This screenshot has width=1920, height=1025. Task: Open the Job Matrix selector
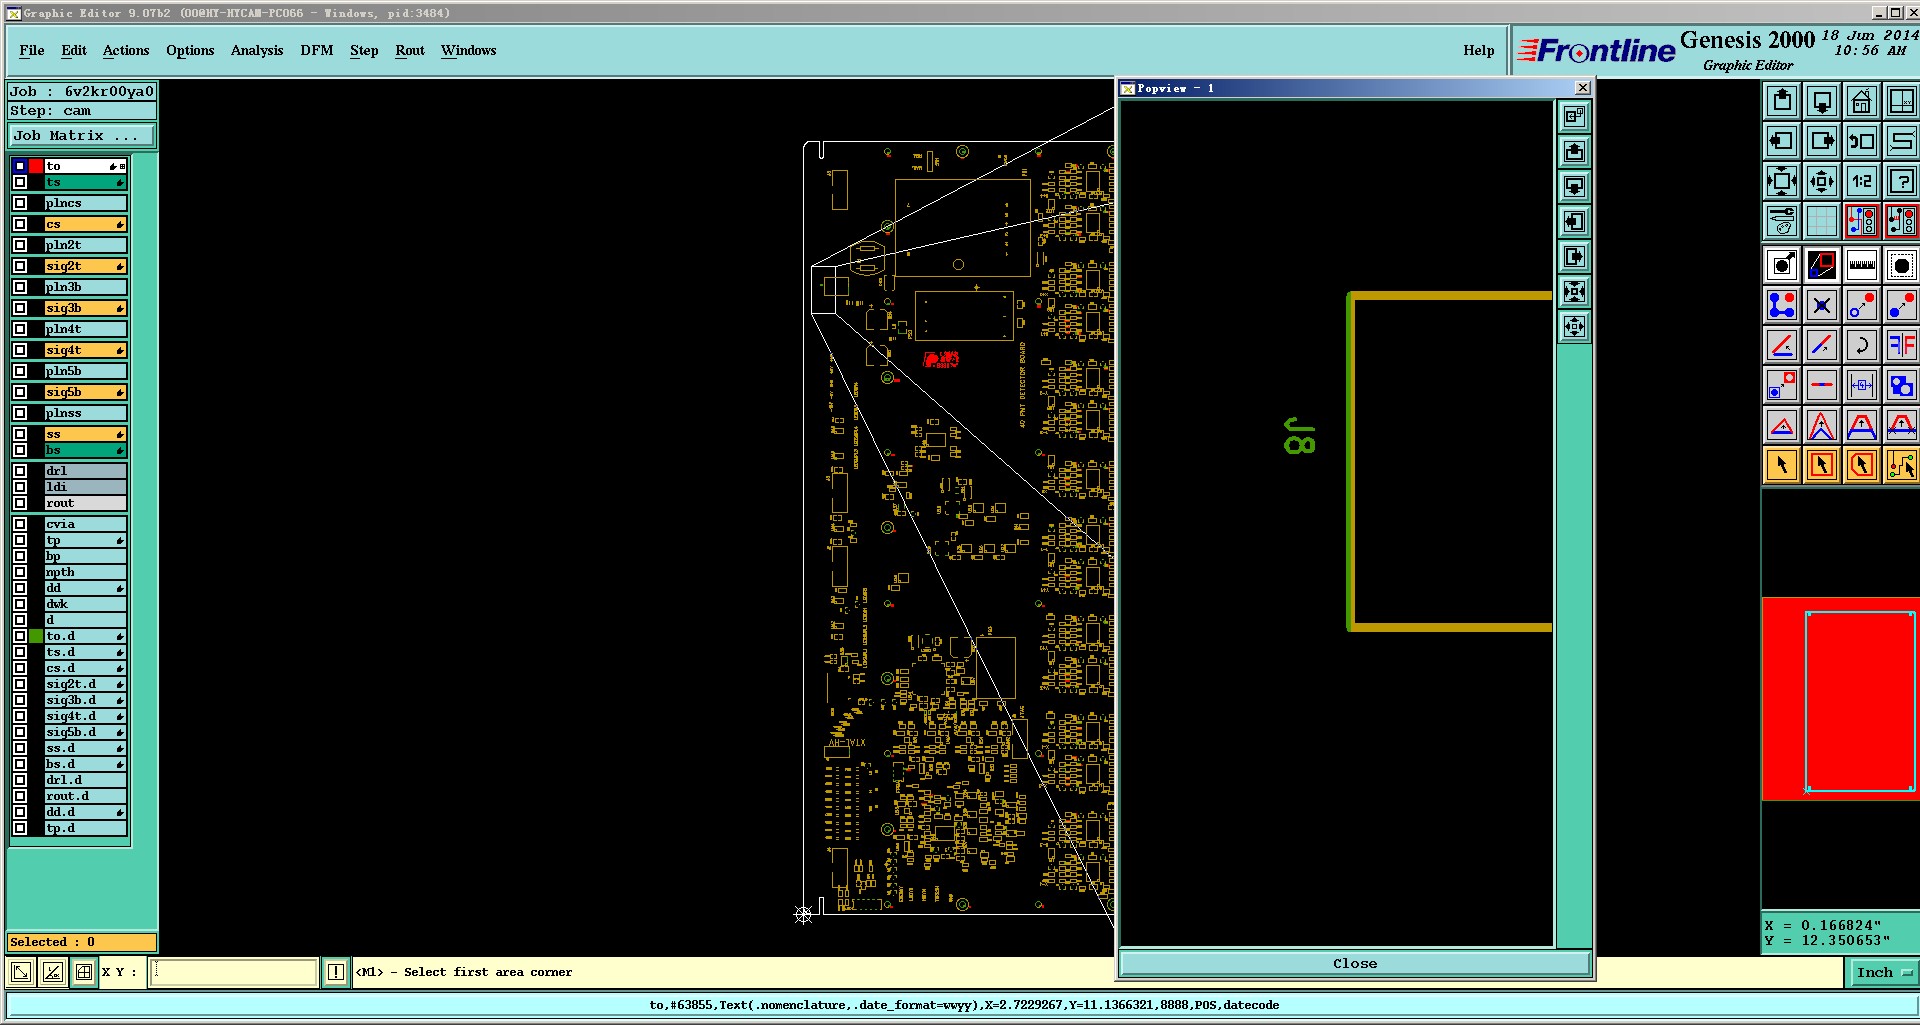(x=82, y=136)
